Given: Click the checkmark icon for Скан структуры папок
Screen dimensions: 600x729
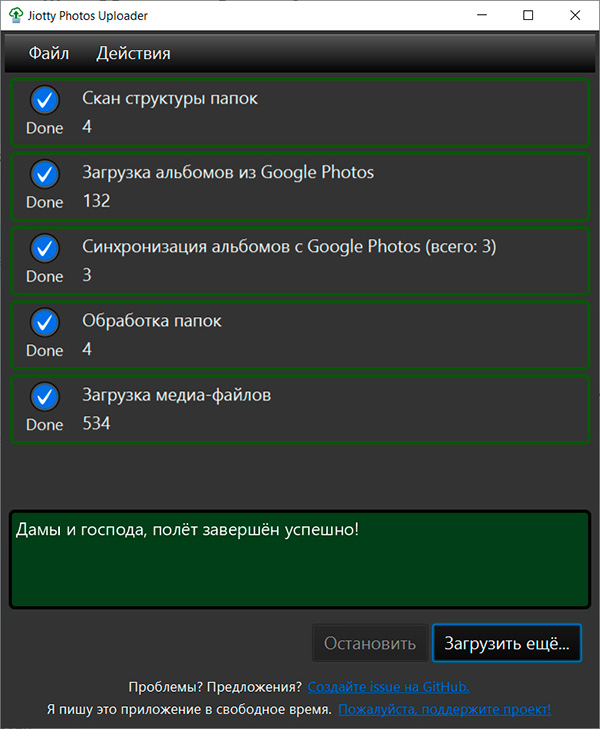Looking at the screenshot, I should point(44,99).
